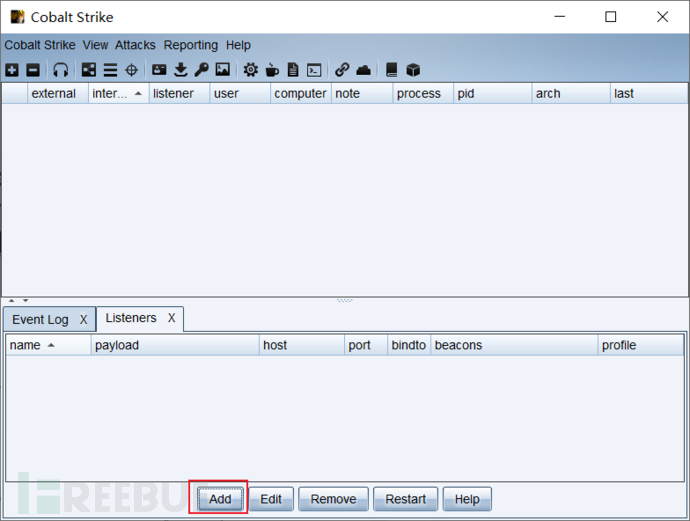Click the chain link toolbar icon
The width and height of the screenshot is (690, 521).
coord(342,70)
